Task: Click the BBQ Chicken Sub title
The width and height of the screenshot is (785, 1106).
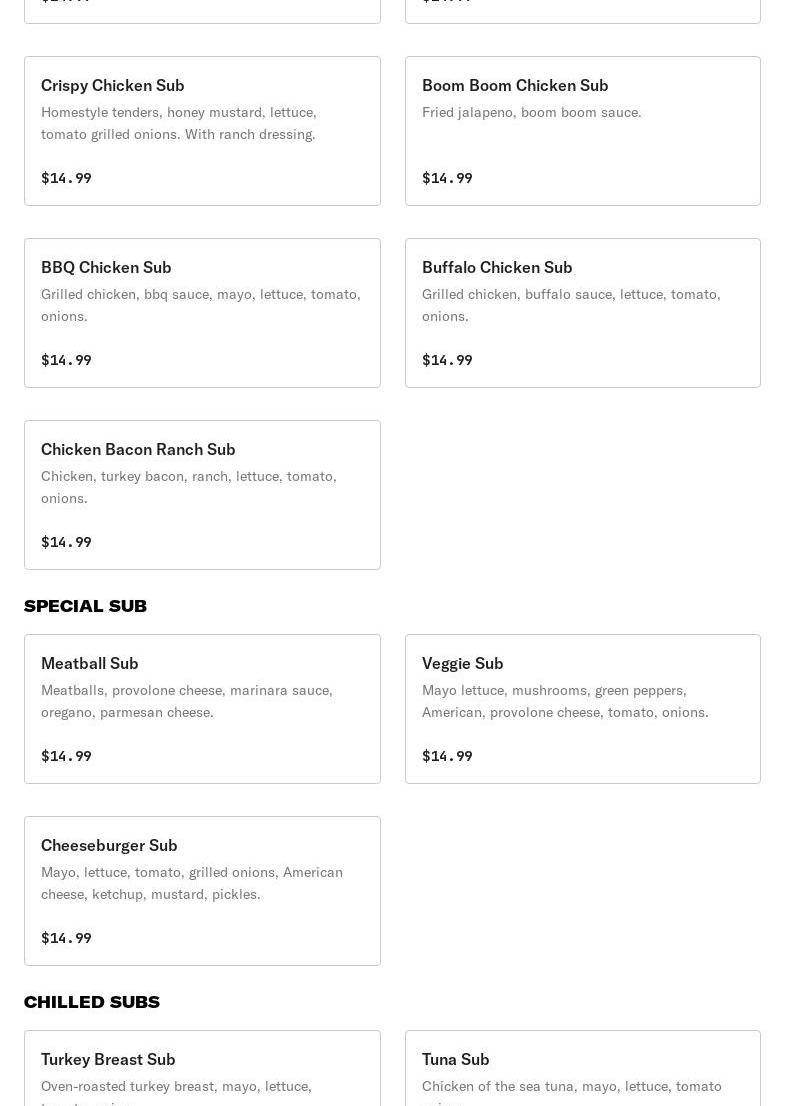Action: coord(106,268)
